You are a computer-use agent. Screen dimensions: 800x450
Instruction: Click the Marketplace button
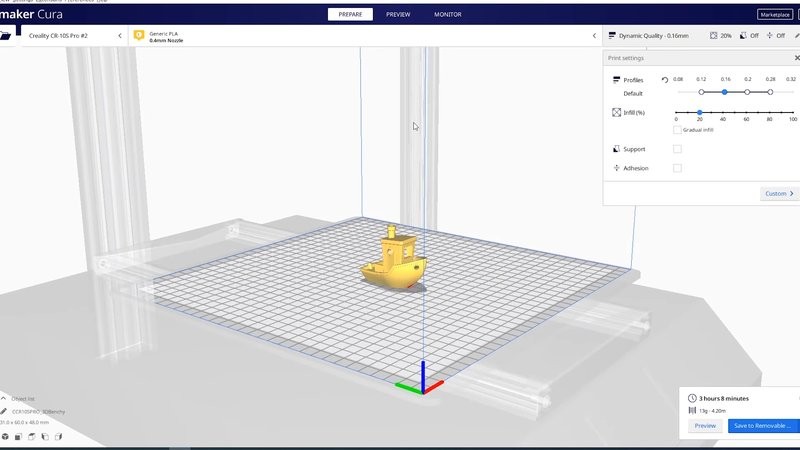[x=773, y=15]
